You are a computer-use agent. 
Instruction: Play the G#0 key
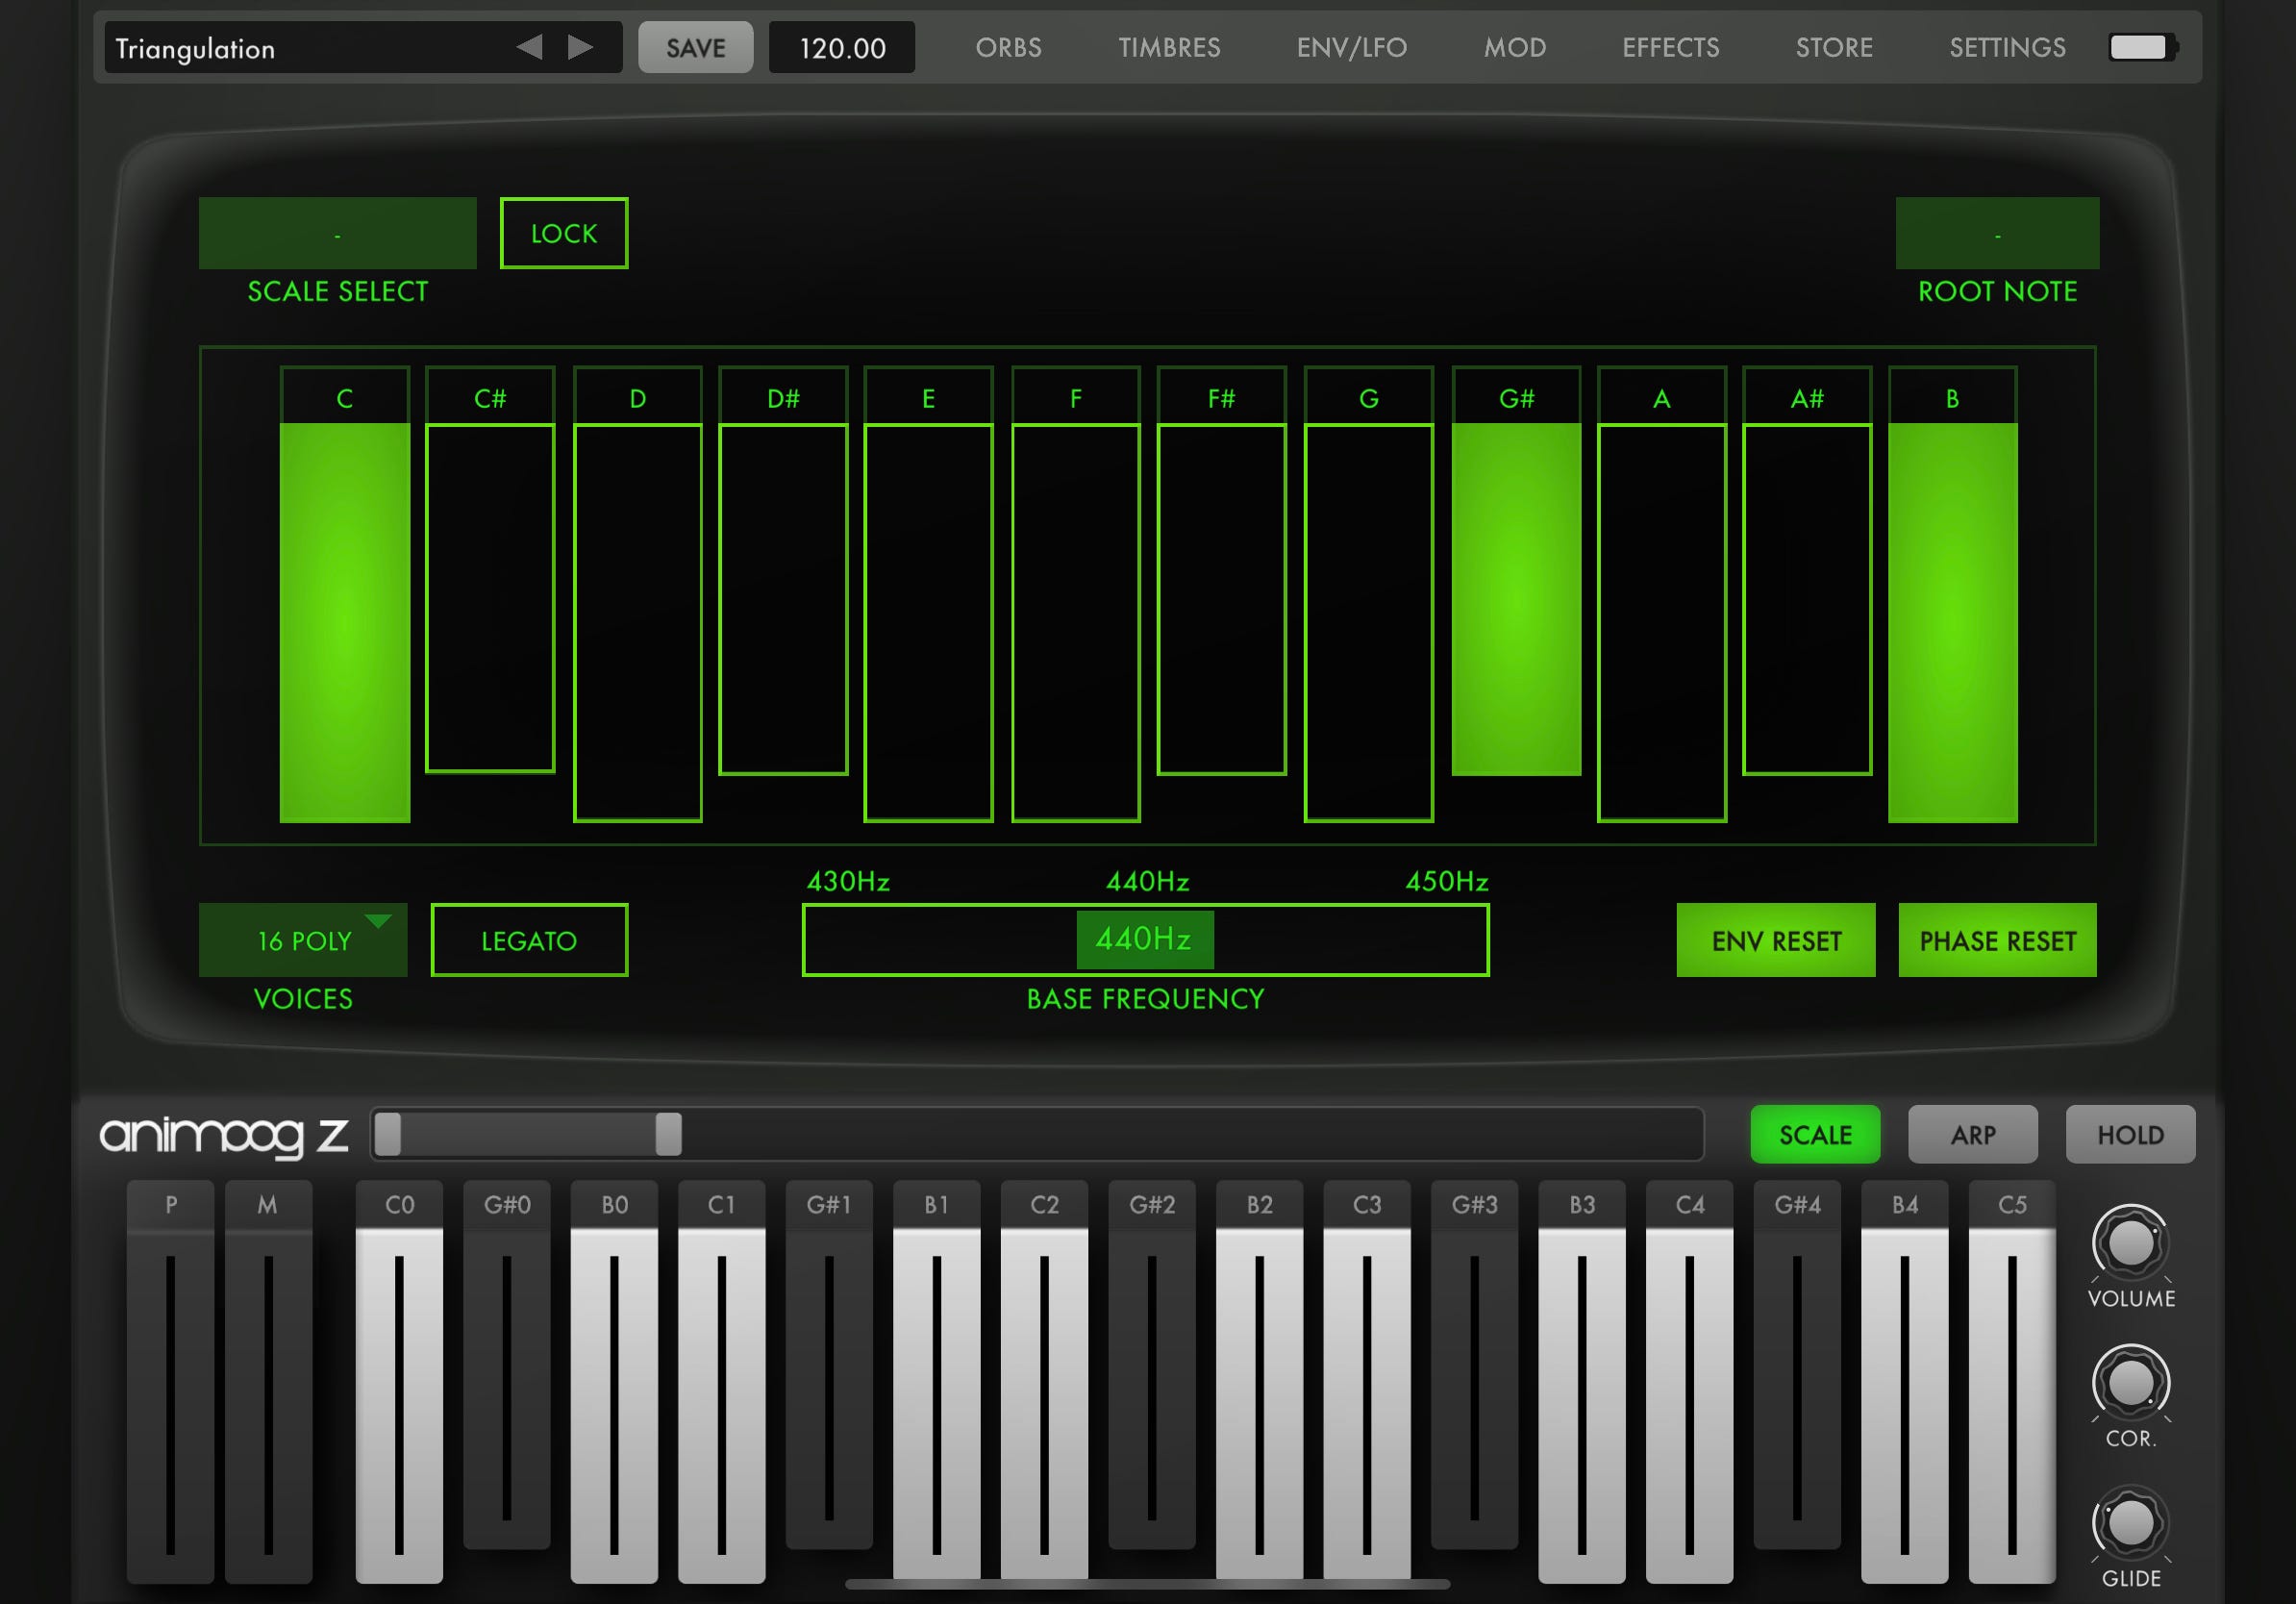click(507, 1365)
